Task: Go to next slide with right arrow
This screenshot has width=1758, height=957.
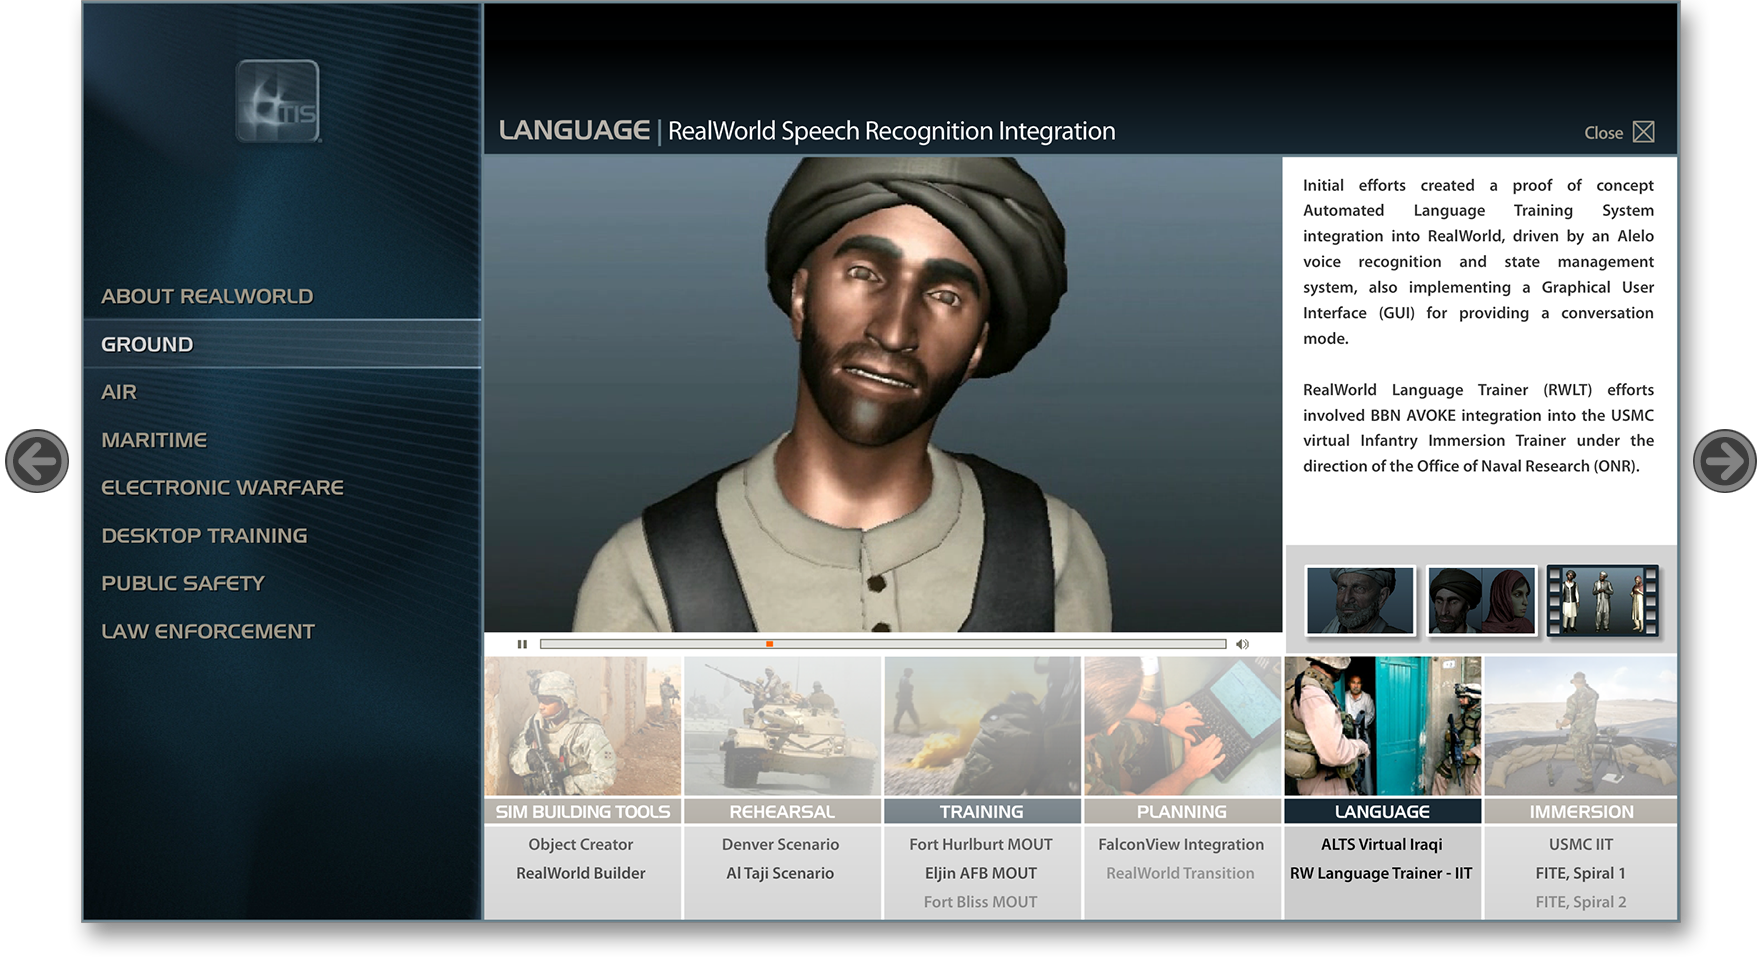Action: (x=1724, y=461)
